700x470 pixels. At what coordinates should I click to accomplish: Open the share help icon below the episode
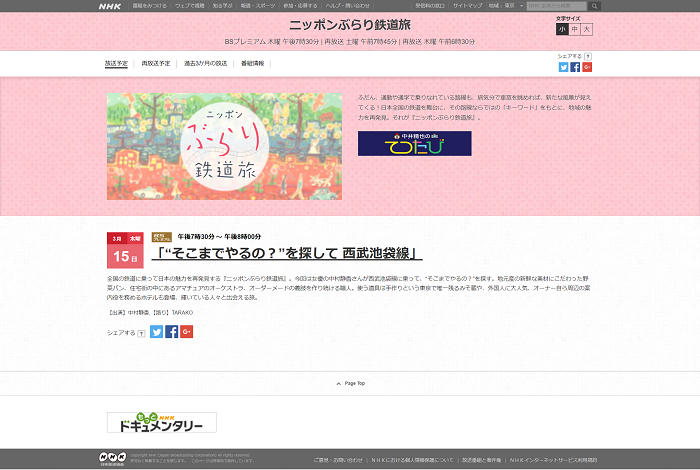[x=142, y=333]
